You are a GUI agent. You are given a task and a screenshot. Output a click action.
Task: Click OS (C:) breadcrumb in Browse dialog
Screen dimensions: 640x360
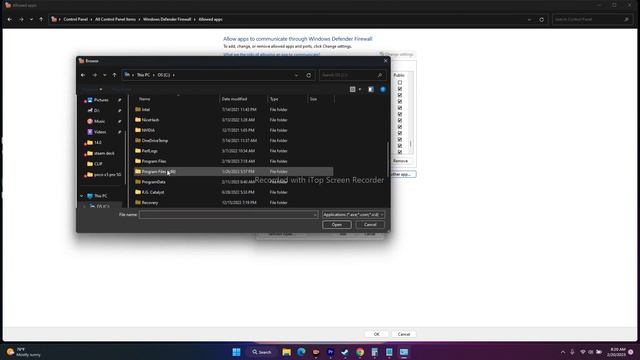coord(164,75)
